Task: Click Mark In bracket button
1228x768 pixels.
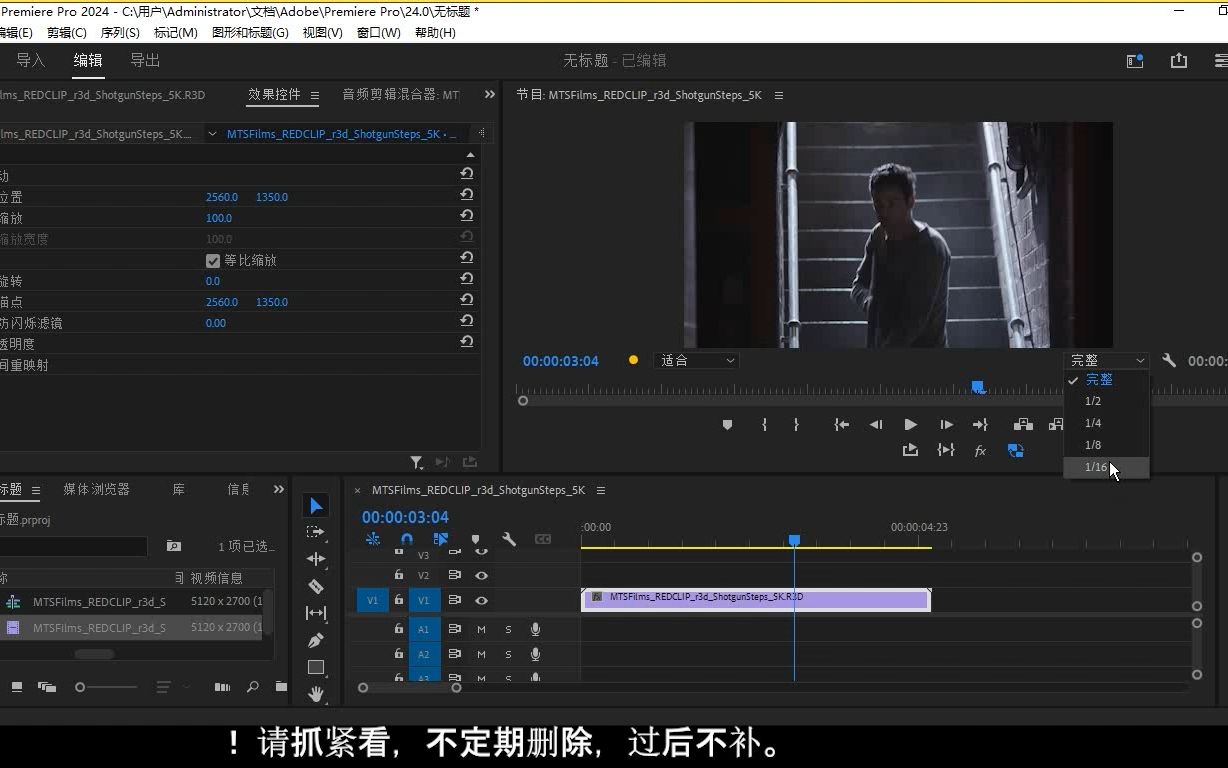Action: [764, 425]
